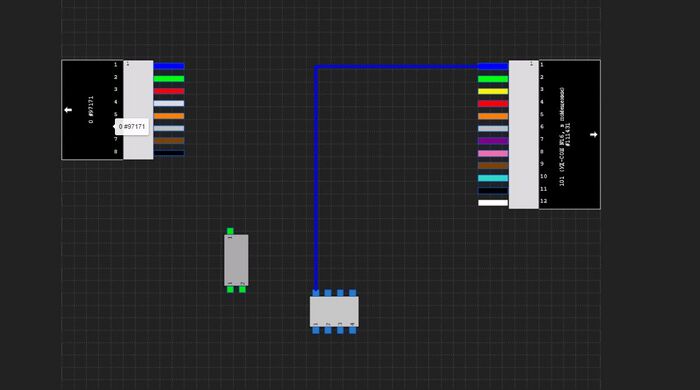Click bottom port 1 of the blue splitter

[x=316, y=330]
